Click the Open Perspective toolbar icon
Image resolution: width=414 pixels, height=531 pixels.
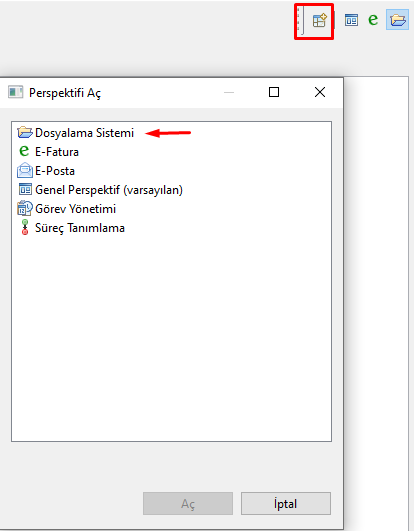[x=320, y=21]
